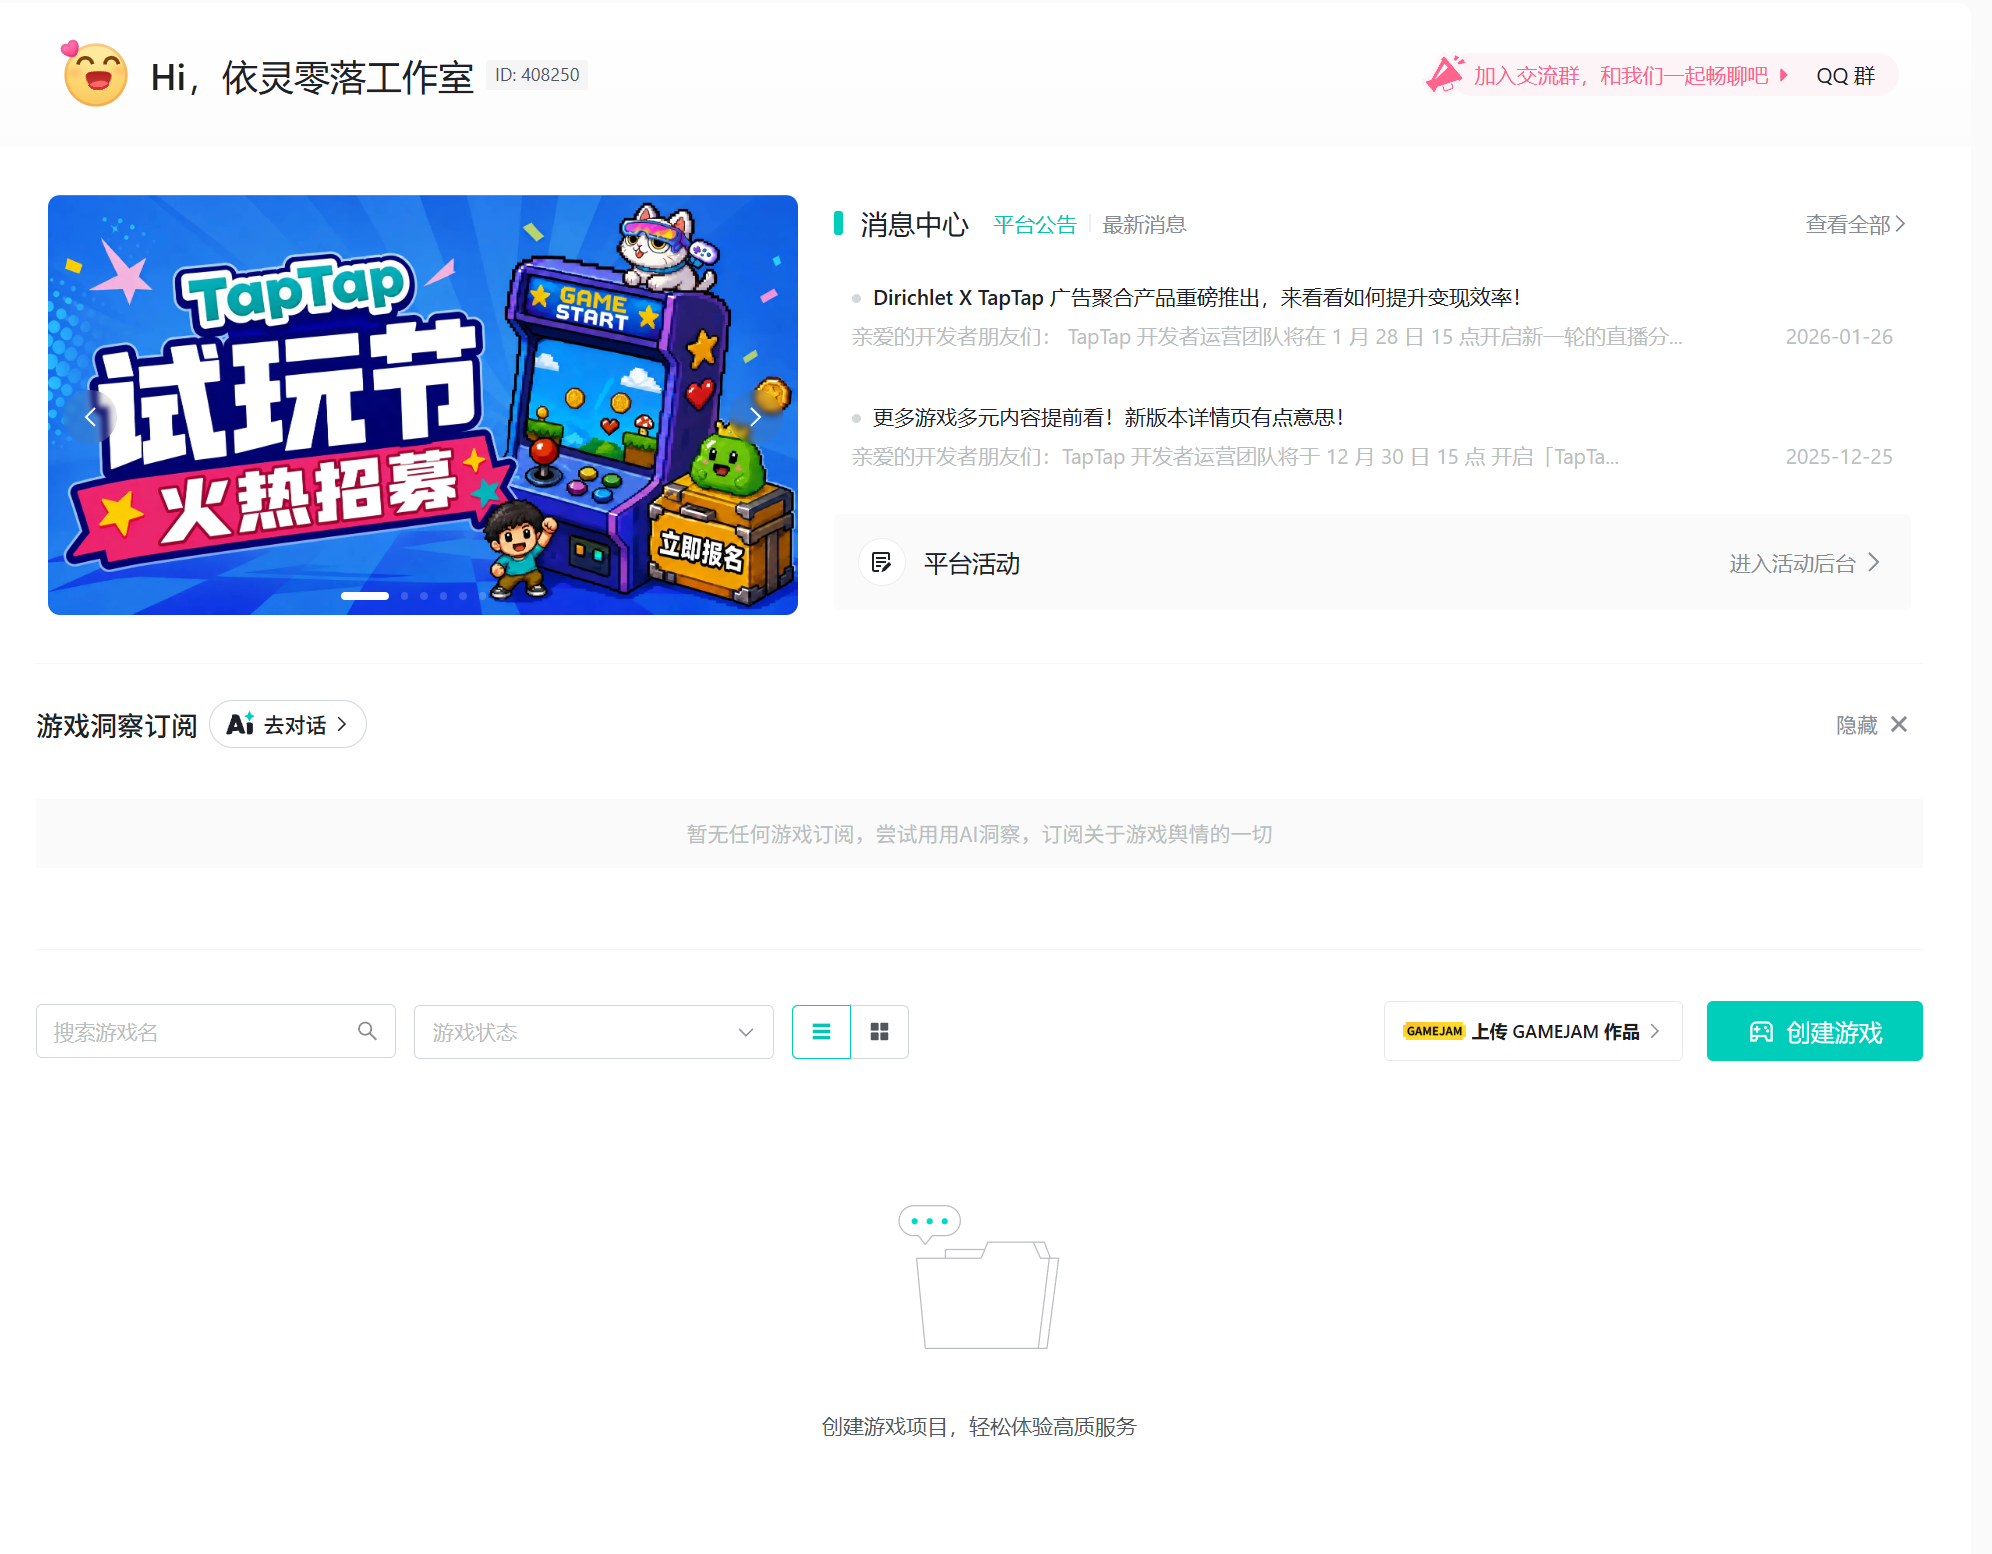Viewport: 1992px width, 1554px height.
Task: Click the pink megaphone icon
Action: [x=1445, y=74]
